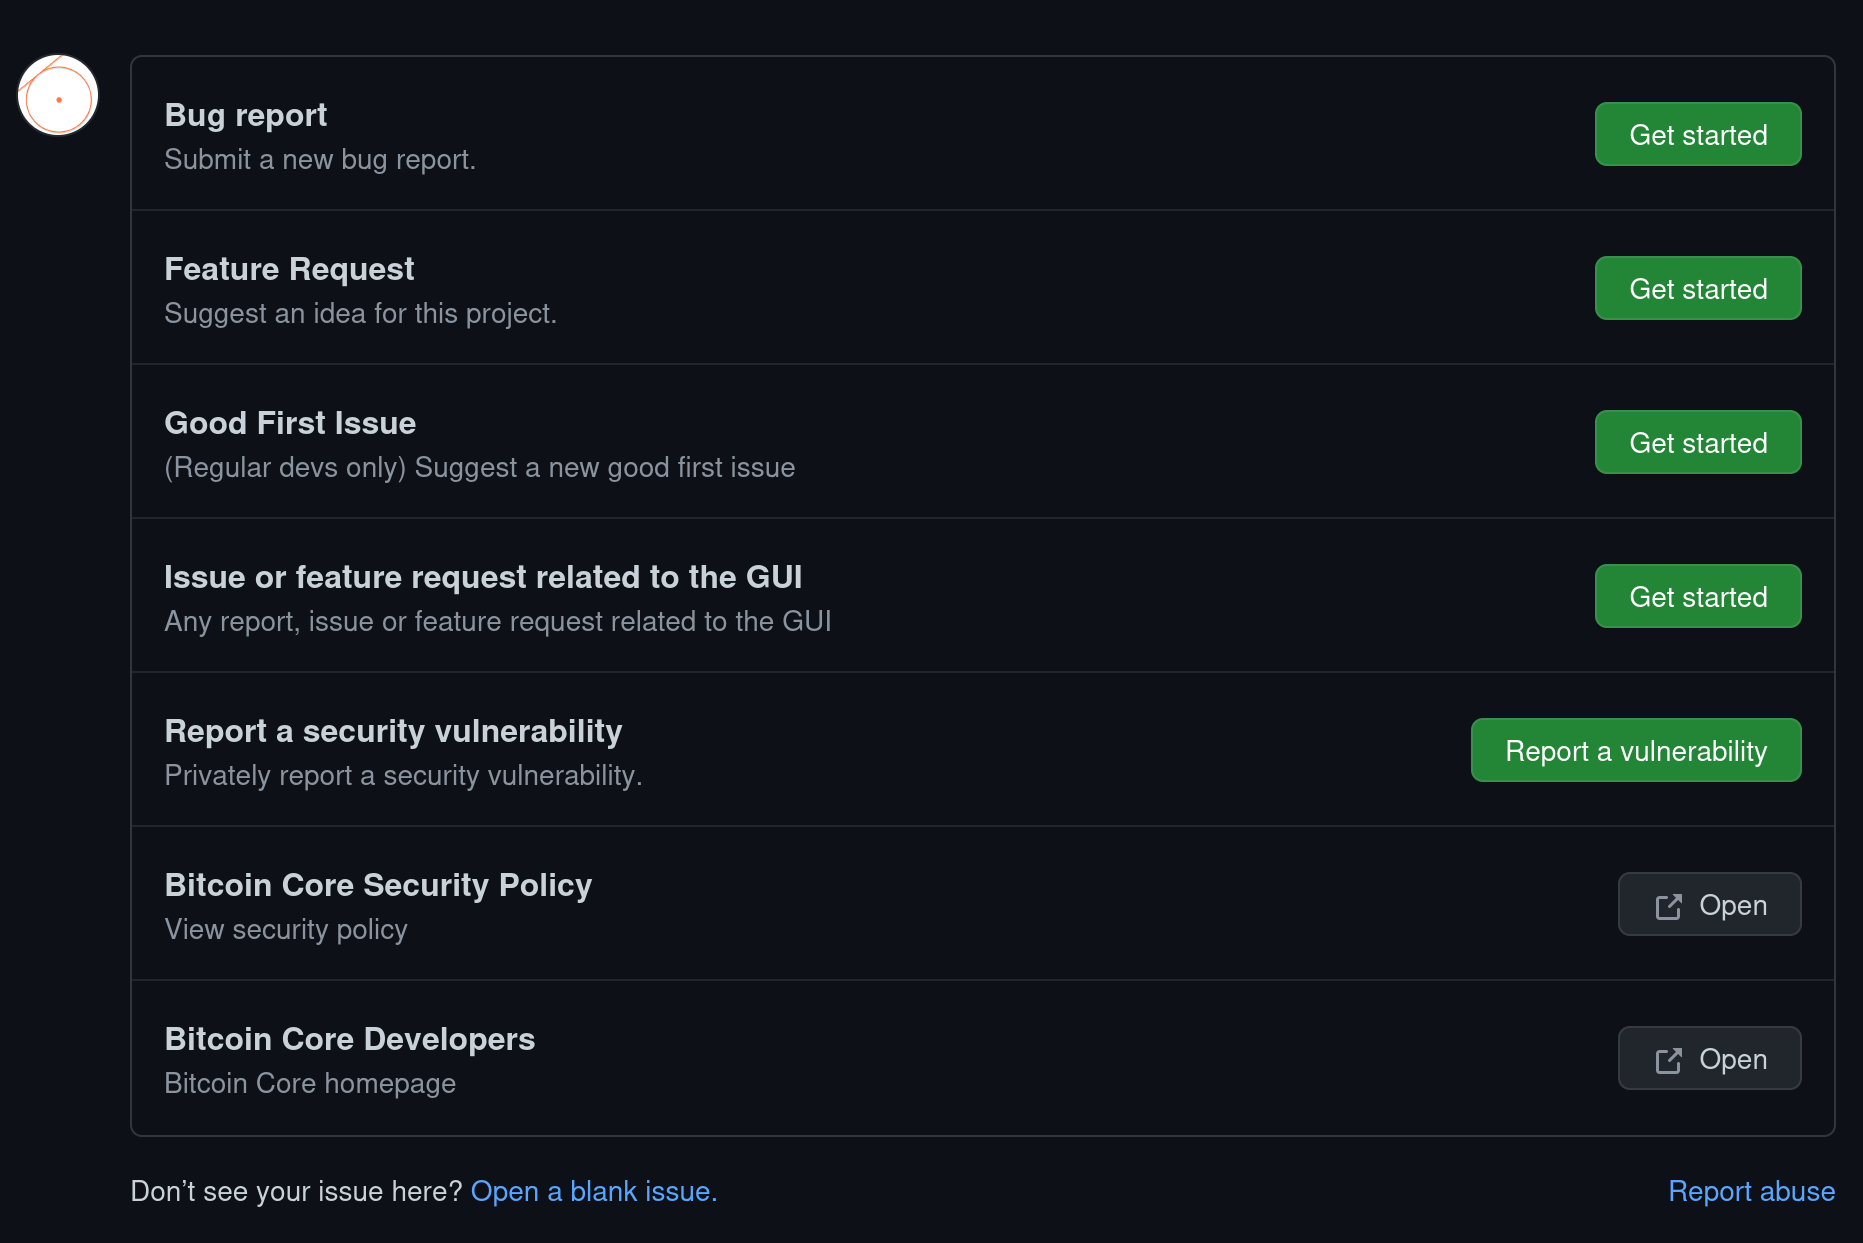Get started on GUI issue template
The image size is (1863, 1243).
[x=1697, y=597]
